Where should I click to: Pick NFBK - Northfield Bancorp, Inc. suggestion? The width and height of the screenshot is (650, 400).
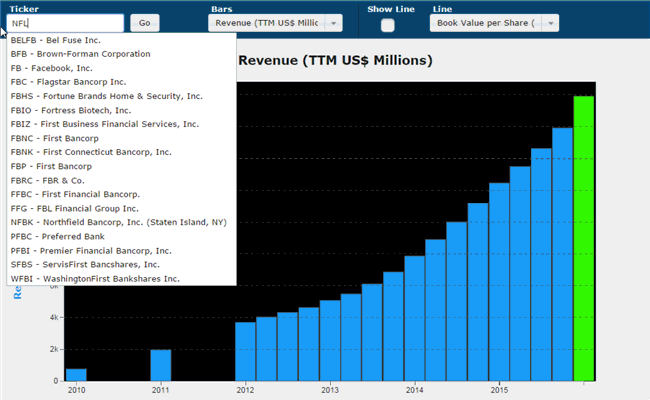pos(121,222)
